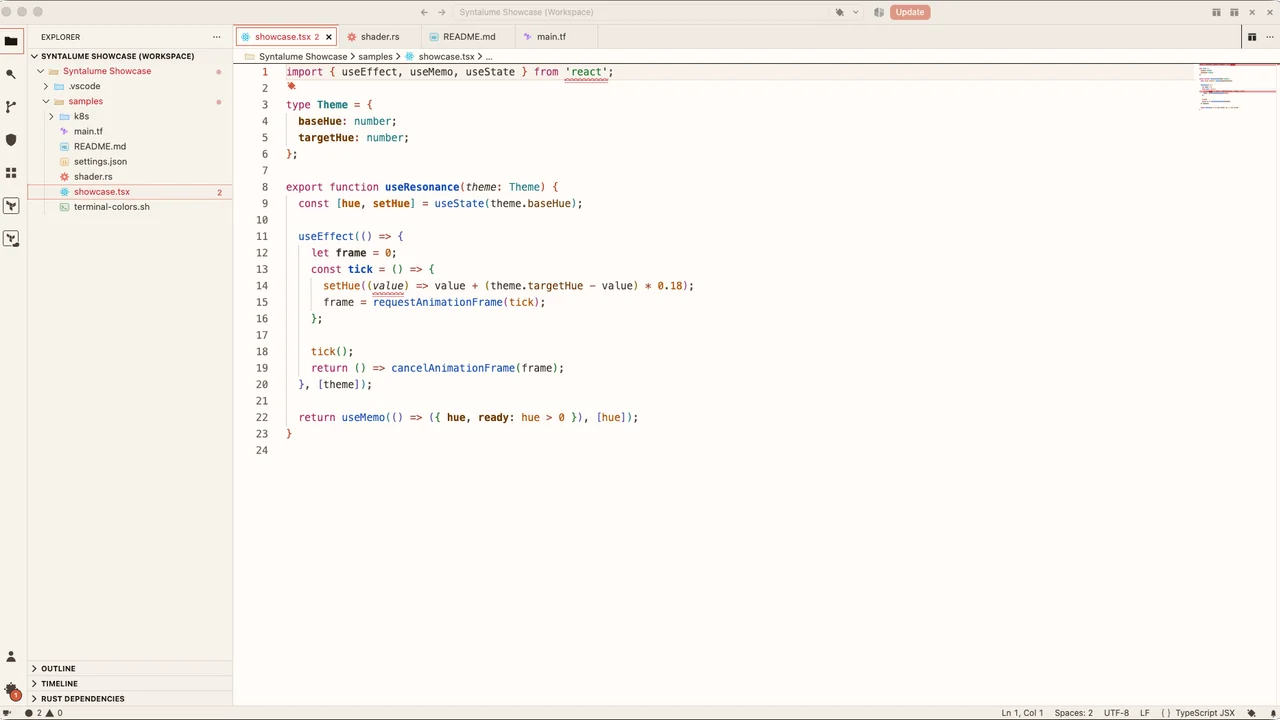Viewport: 1280px width, 720px height.
Task: Open the Search view in activity bar
Action: point(11,74)
